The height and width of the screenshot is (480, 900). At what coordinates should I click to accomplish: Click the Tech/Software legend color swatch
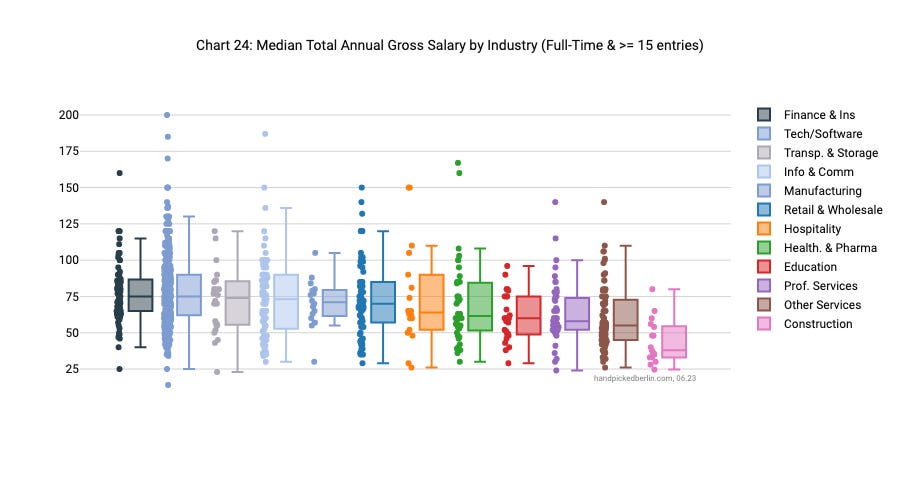point(763,134)
